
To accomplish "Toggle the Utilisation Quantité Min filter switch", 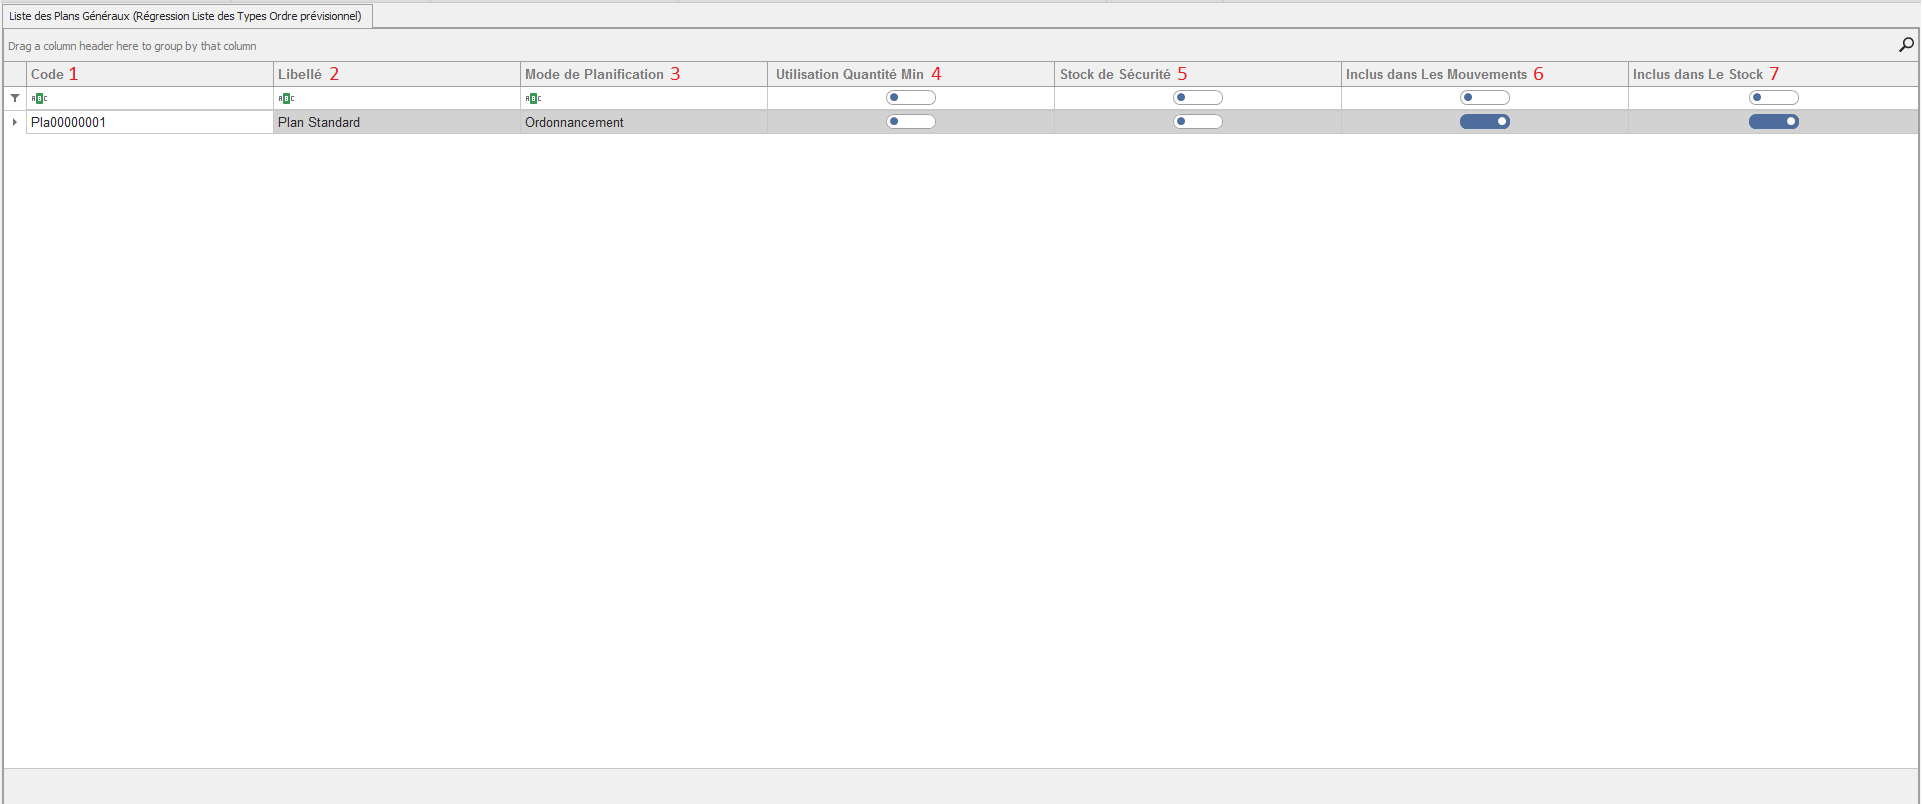I will coord(910,98).
